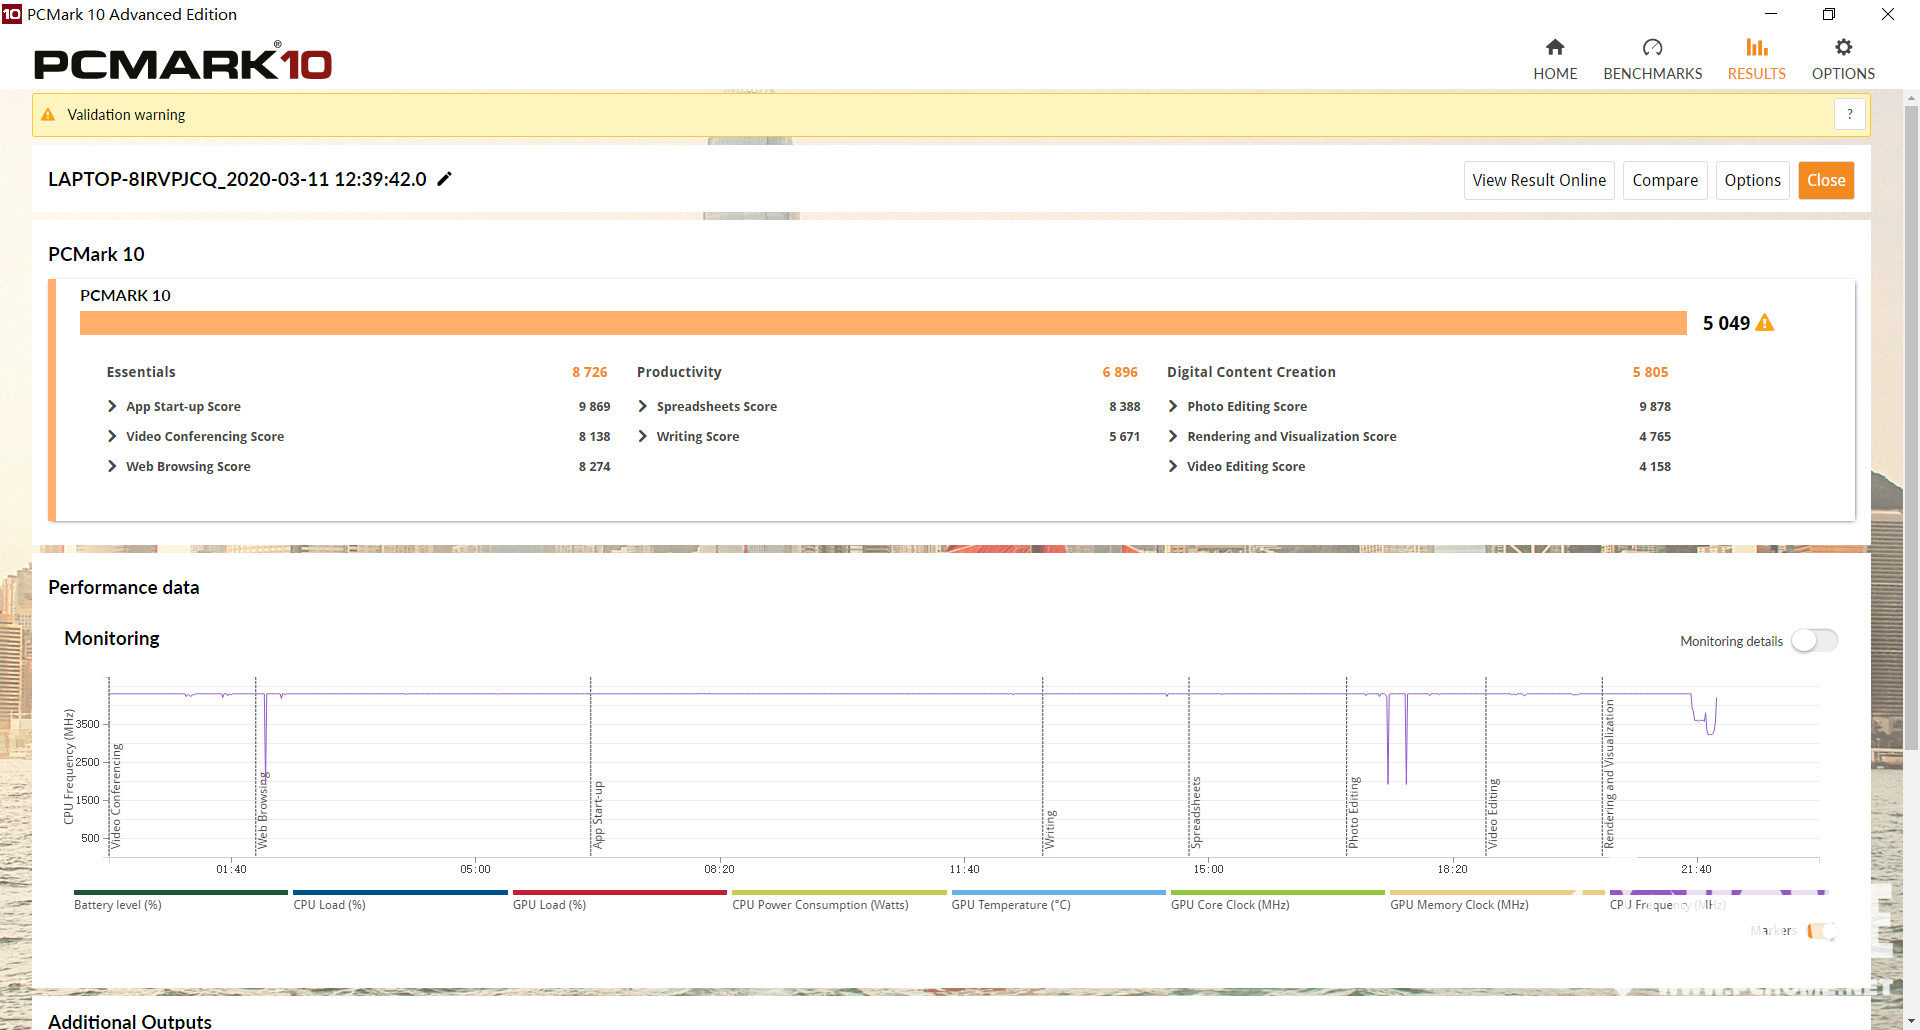Image resolution: width=1920 pixels, height=1030 pixels.
Task: Click View Result Online button
Action: [x=1539, y=180]
